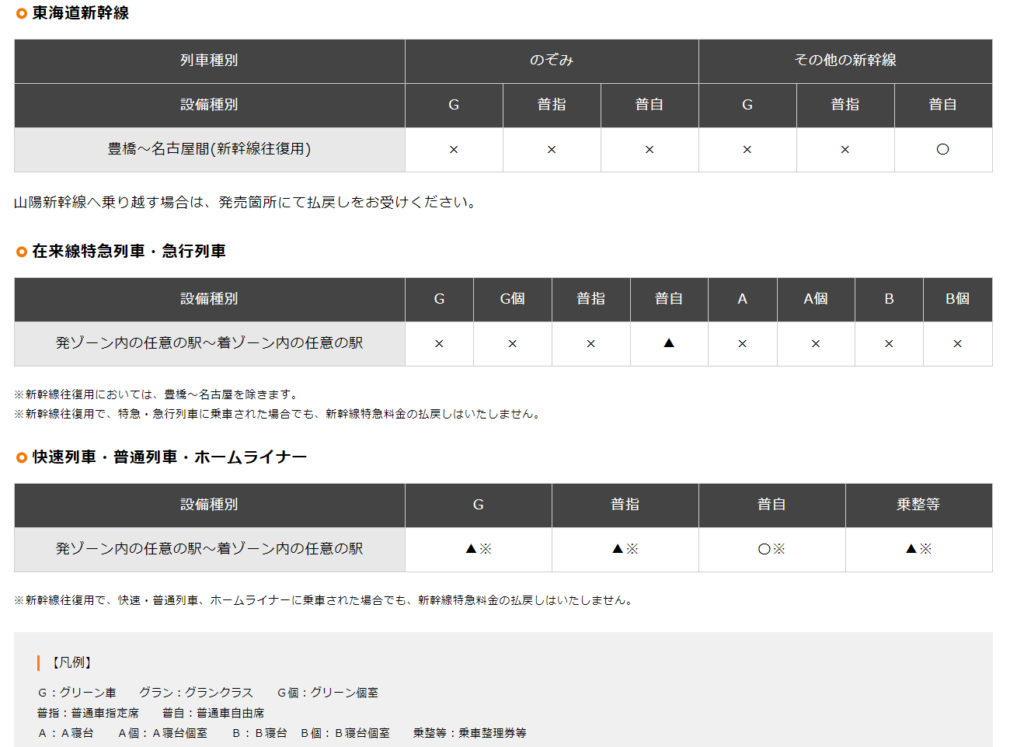
Task: Click the ▲※ mark under 乗整等 column
Action: point(919,549)
